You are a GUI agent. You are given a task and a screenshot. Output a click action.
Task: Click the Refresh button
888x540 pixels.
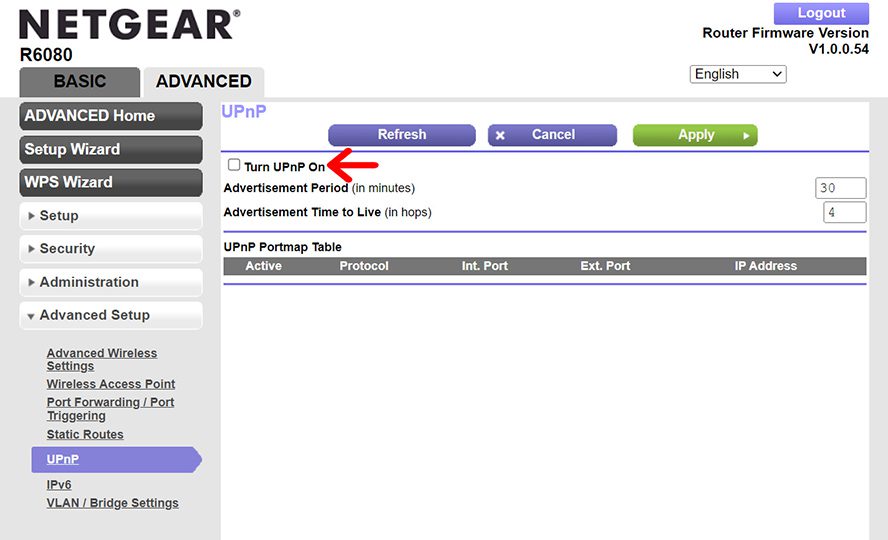401,135
